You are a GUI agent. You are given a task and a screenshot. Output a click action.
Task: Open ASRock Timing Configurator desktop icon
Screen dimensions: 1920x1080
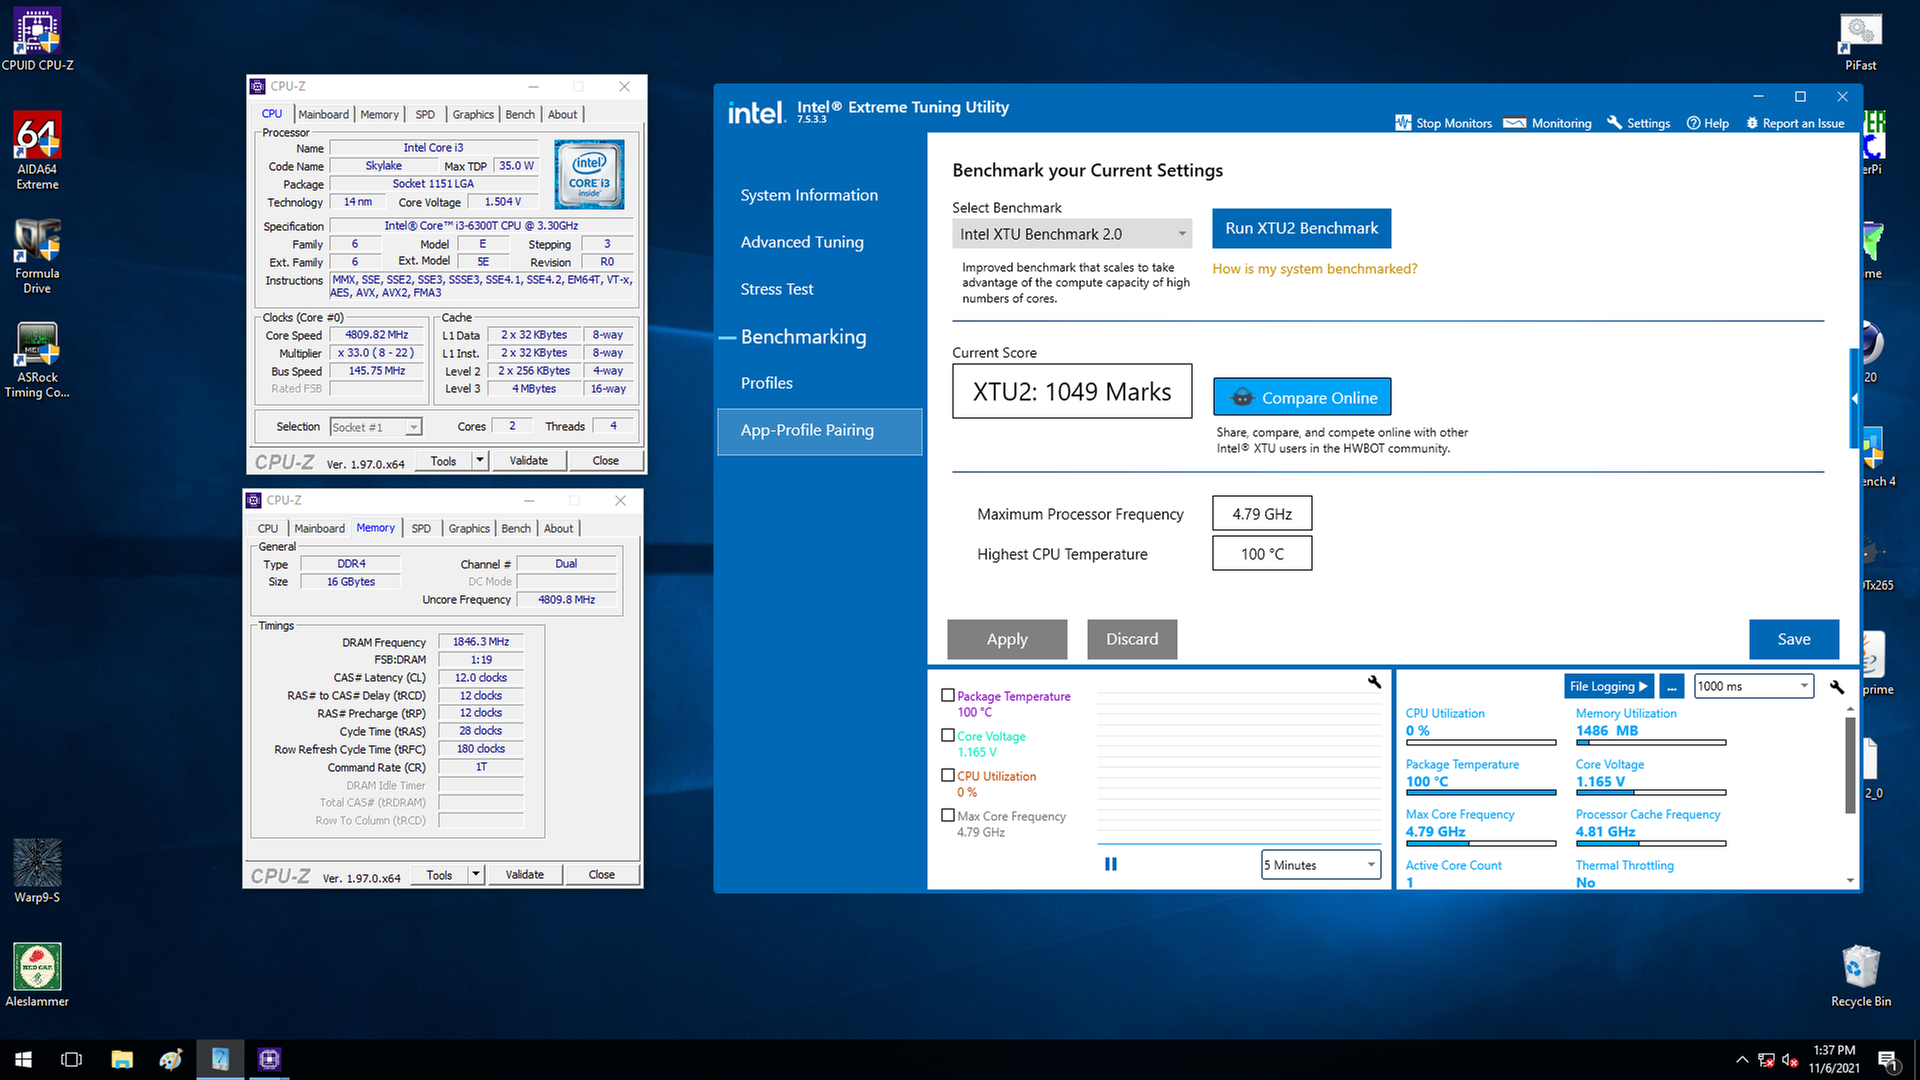(x=37, y=360)
